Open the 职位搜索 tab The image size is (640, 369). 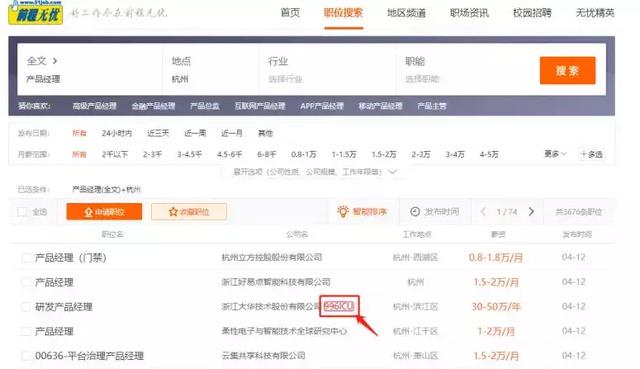tap(343, 13)
